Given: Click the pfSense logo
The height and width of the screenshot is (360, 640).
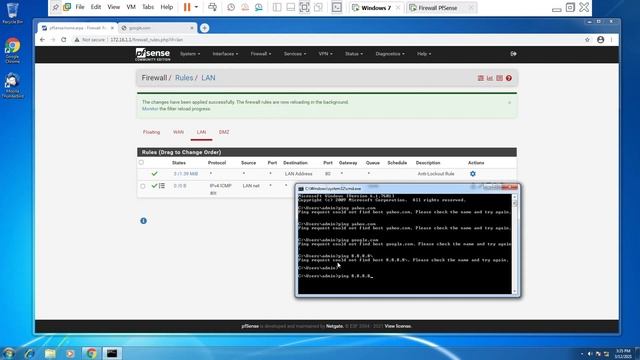Looking at the screenshot, I should coord(153,54).
